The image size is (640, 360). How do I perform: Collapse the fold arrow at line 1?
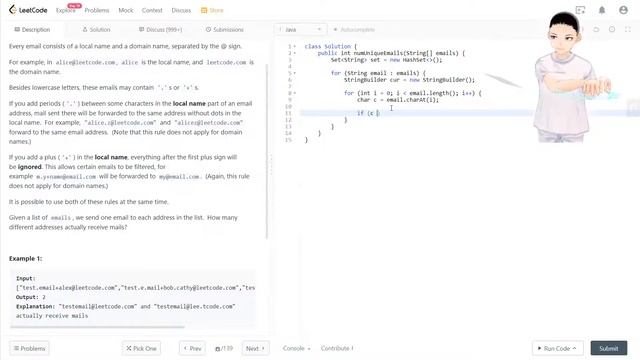[x=295, y=47]
